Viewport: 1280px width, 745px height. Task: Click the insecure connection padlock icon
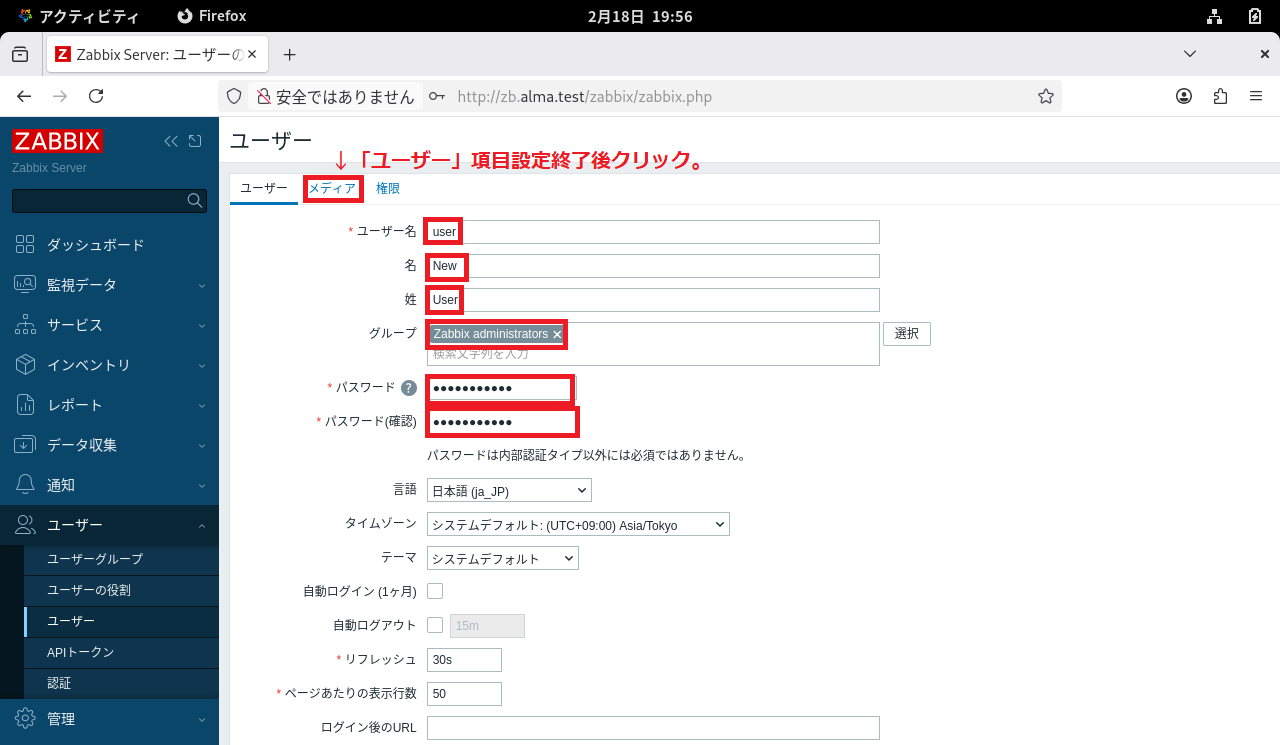pyautogui.click(x=264, y=96)
